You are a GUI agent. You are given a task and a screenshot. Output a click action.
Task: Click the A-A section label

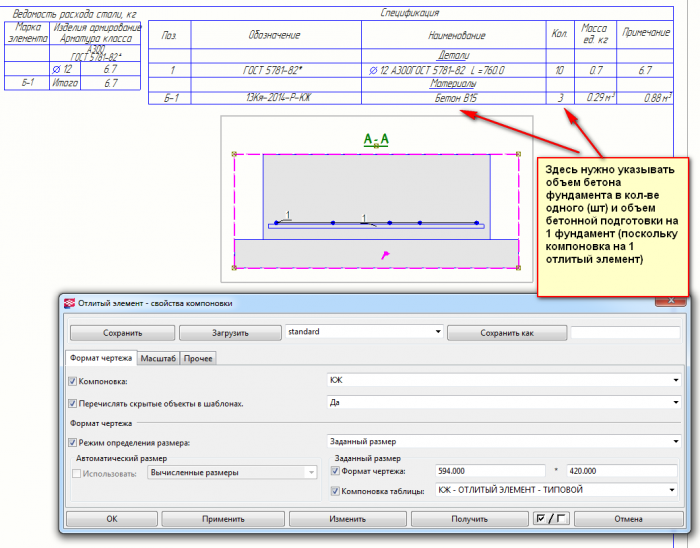click(376, 139)
